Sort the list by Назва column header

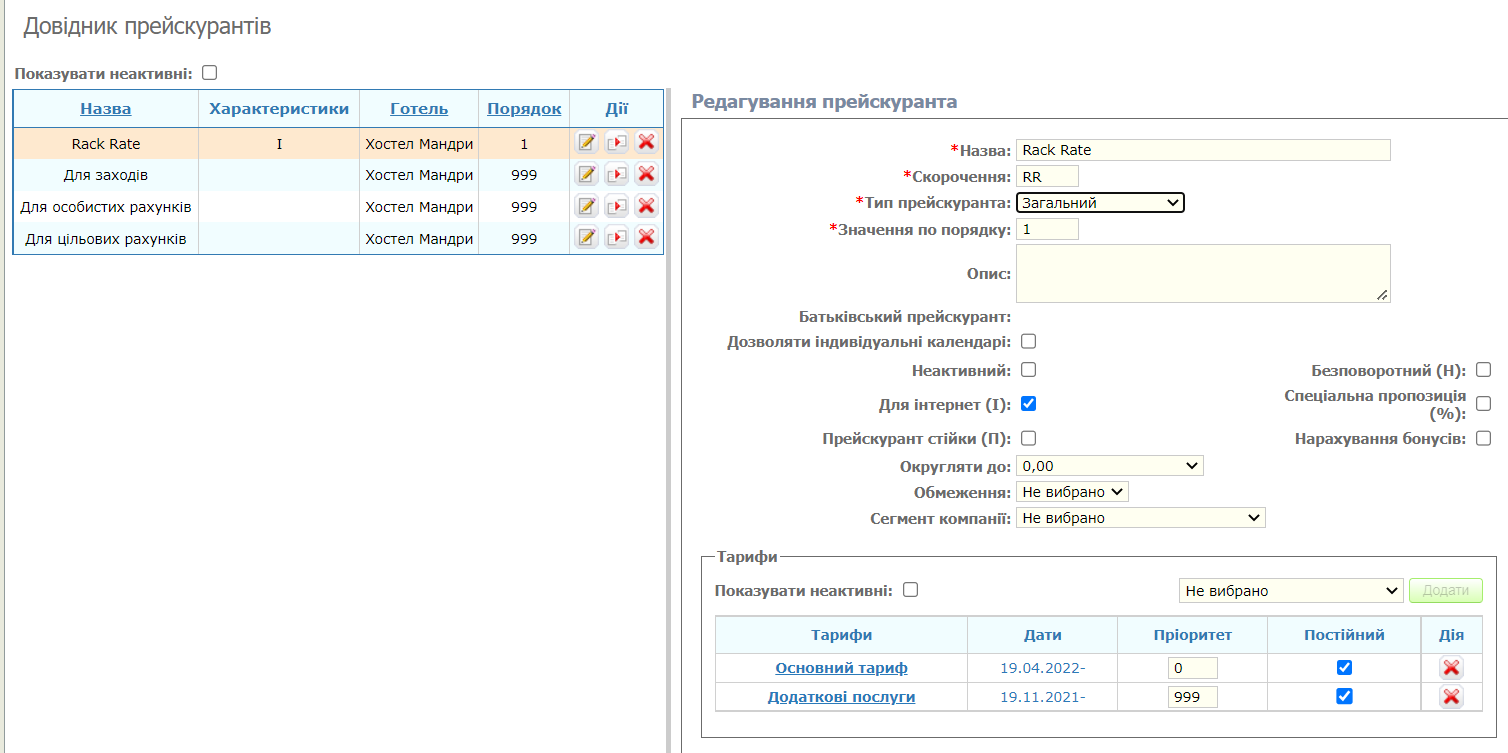[x=106, y=109]
